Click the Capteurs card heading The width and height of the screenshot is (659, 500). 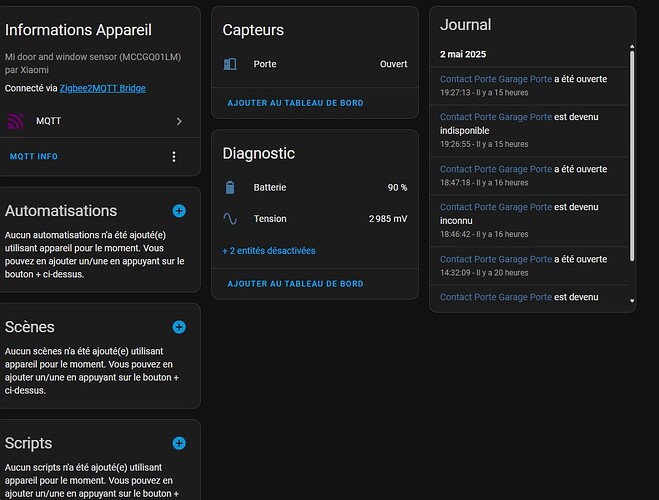tap(253, 30)
